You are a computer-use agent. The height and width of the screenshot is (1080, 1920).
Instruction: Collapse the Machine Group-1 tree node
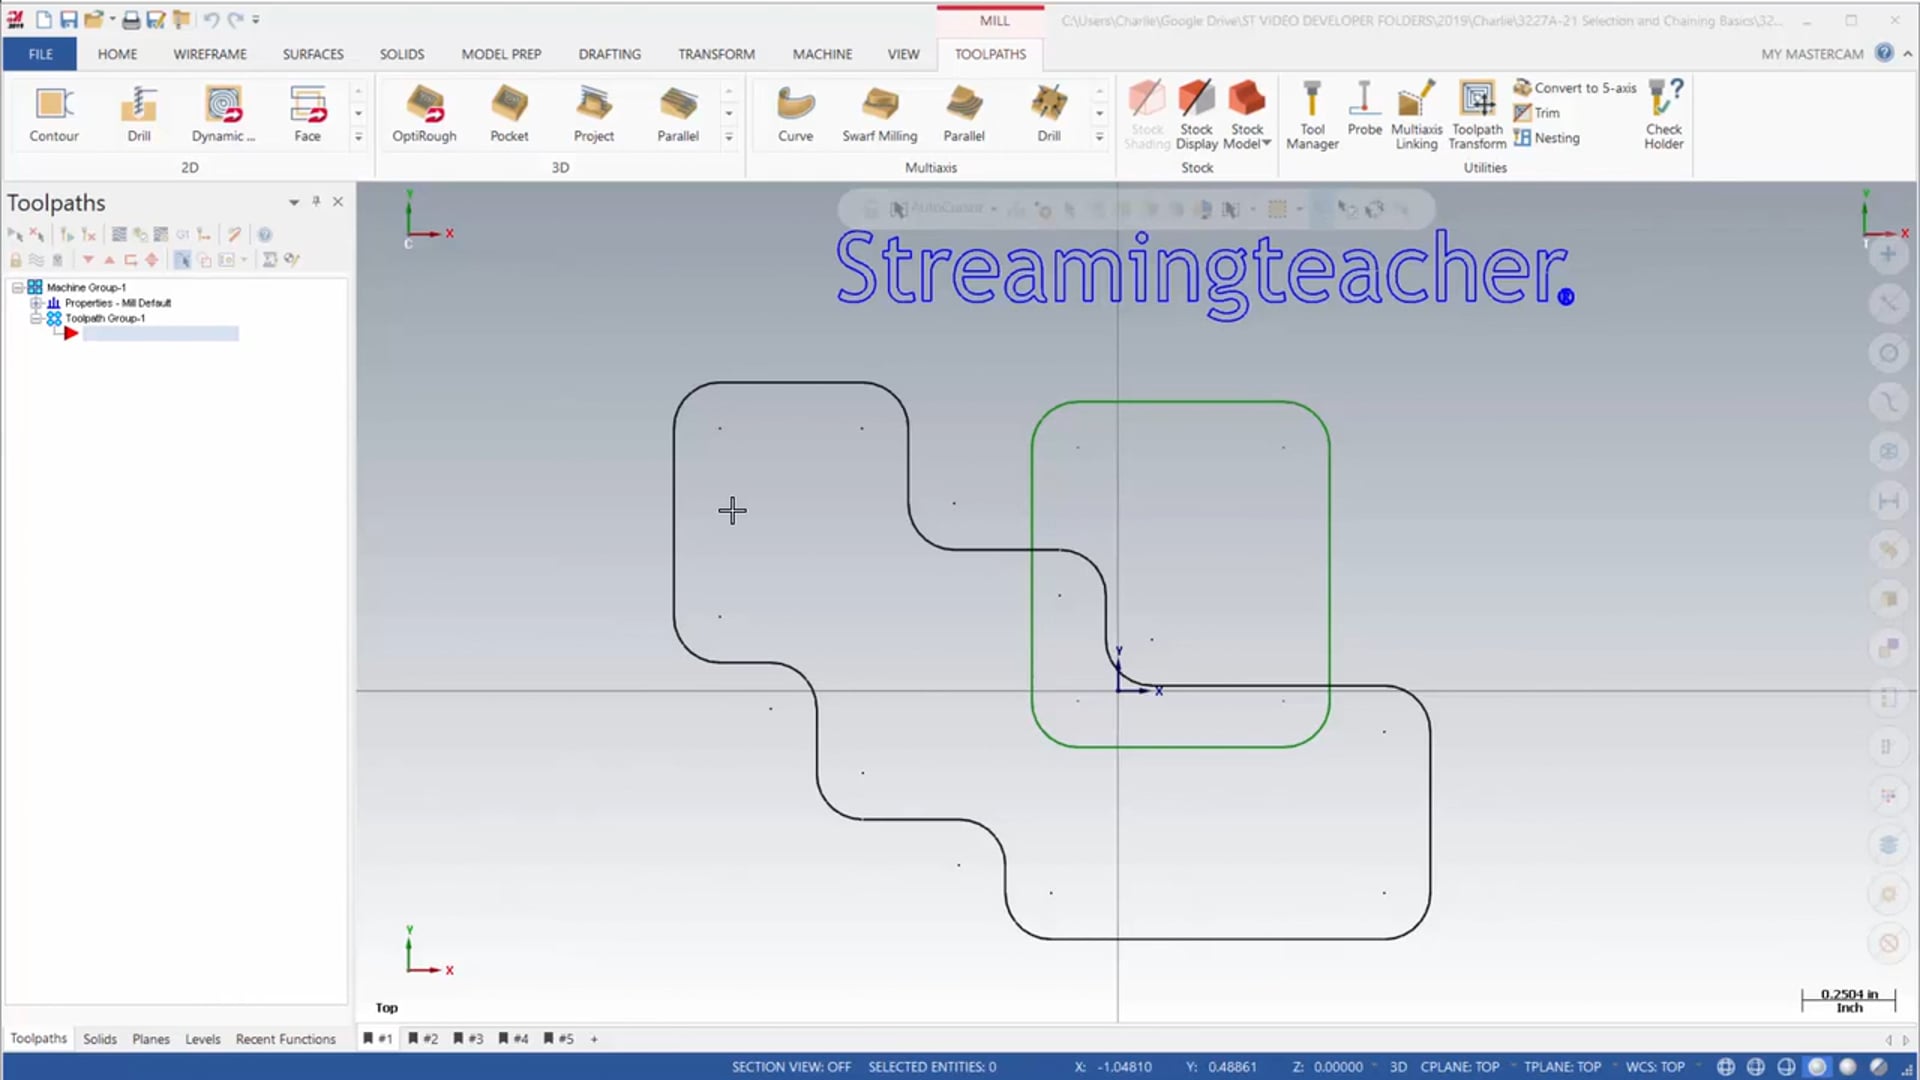click(17, 287)
